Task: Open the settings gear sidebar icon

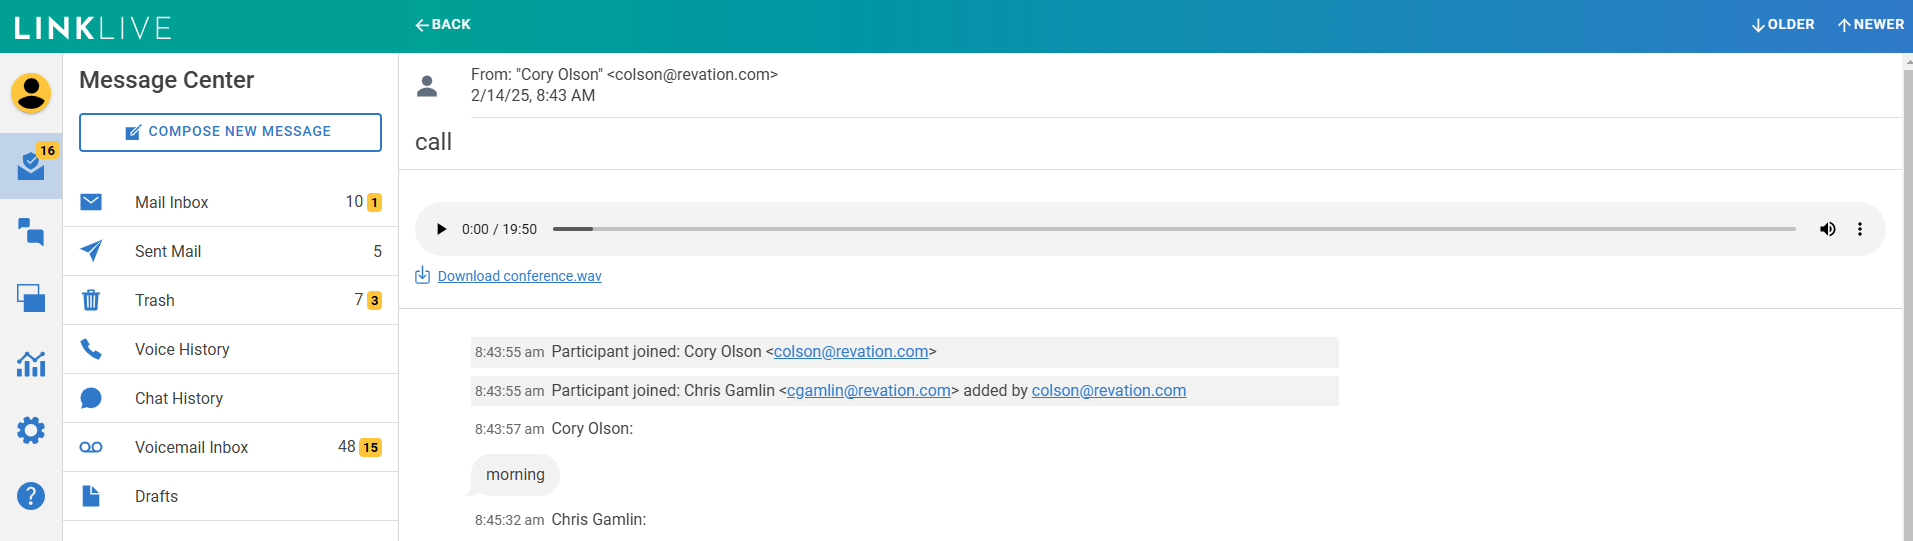Action: tap(31, 430)
